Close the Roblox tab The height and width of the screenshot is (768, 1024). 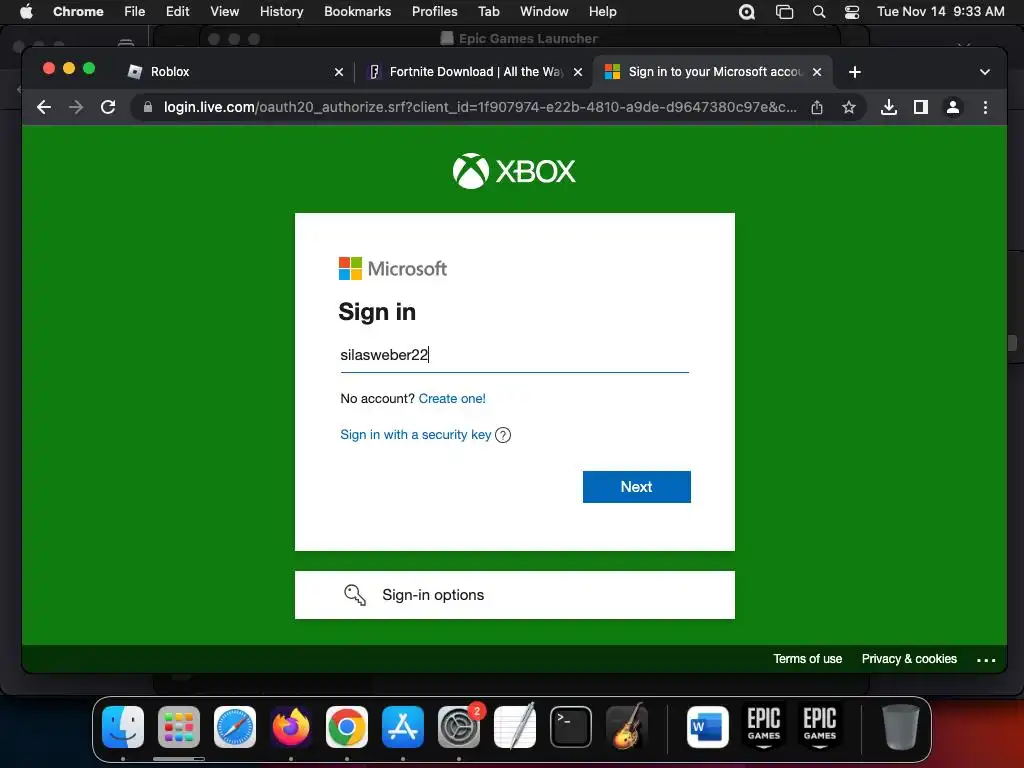pos(339,72)
